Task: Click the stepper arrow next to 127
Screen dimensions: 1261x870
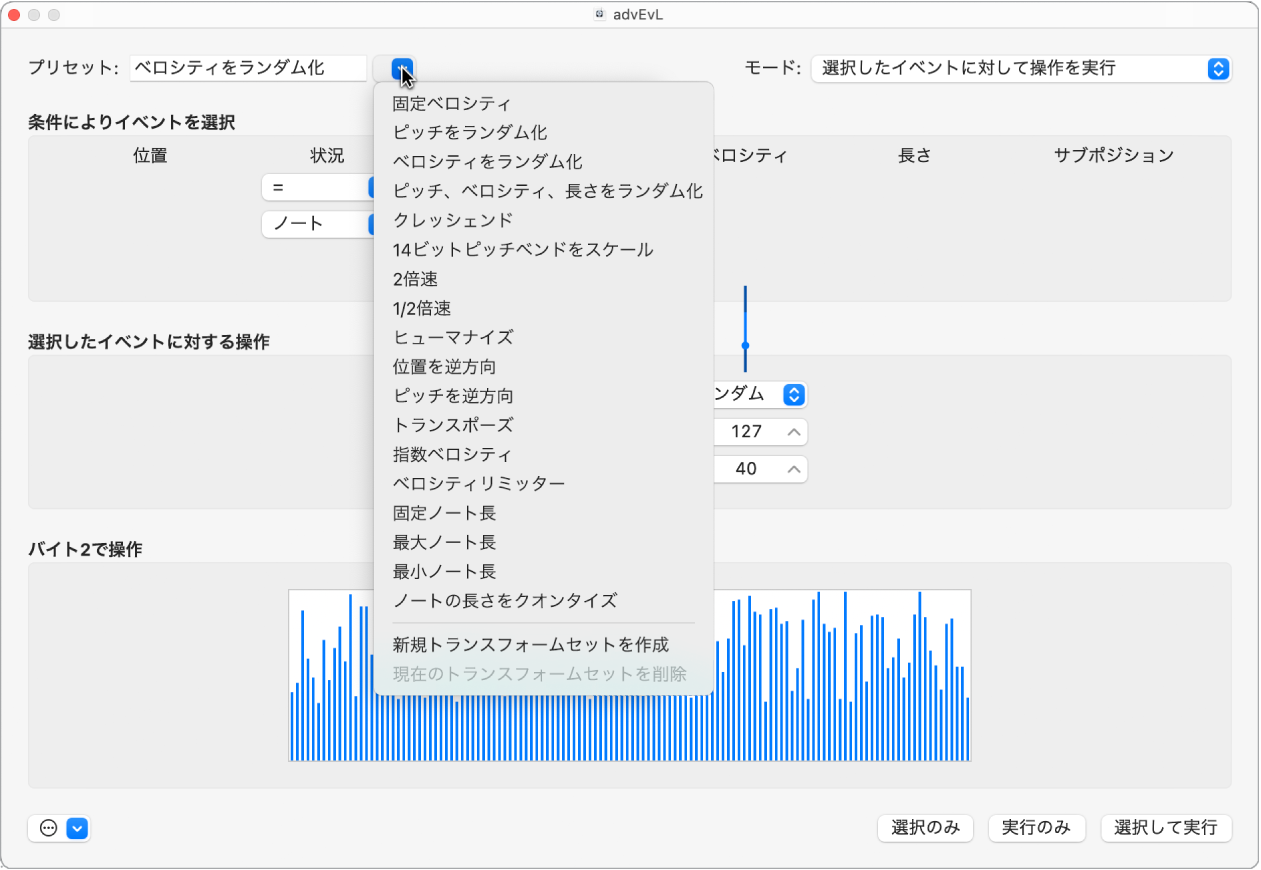Action: pyautogui.click(x=793, y=431)
